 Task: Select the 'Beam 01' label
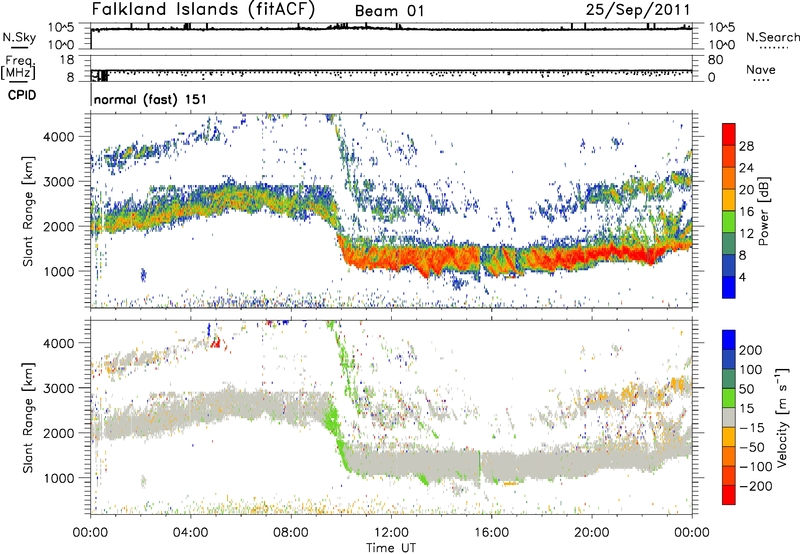point(389,11)
